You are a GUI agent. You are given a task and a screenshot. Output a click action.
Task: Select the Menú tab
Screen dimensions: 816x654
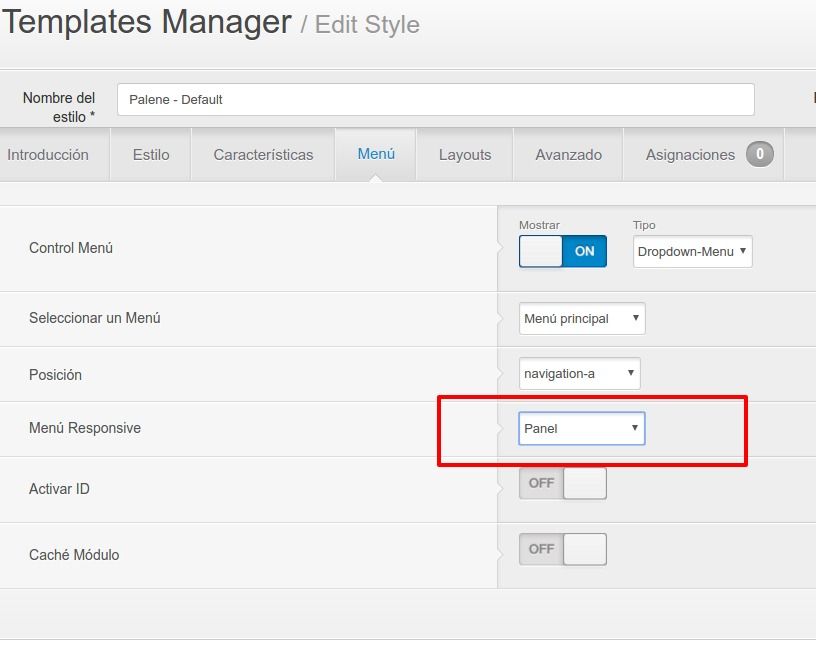376,154
